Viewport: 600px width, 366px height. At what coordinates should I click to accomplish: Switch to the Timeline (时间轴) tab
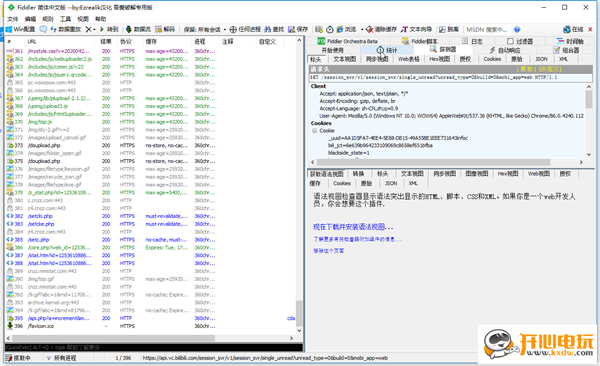(x=570, y=41)
